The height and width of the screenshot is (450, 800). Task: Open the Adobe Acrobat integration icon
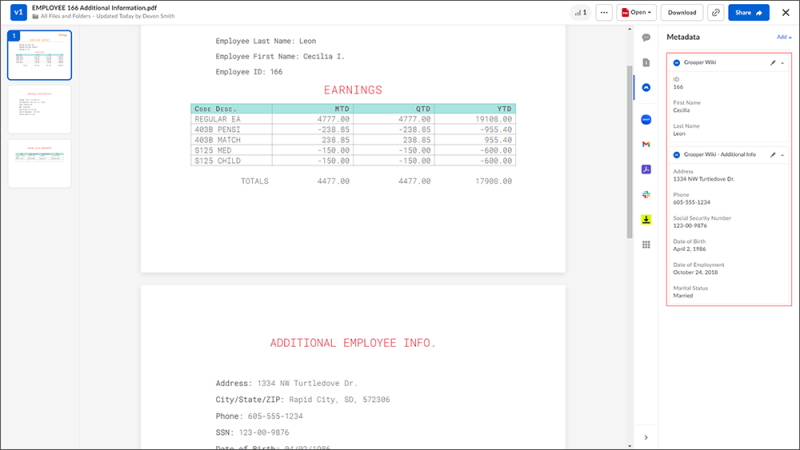[x=646, y=169]
